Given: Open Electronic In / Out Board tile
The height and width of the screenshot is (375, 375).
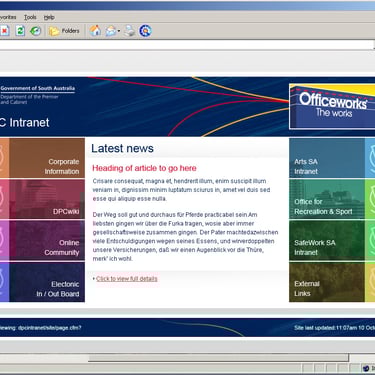Looking at the screenshot, I should point(42,282).
